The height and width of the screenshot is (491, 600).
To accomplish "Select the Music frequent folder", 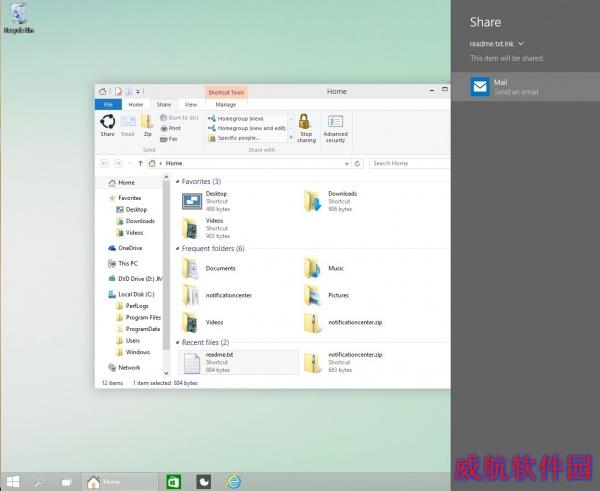I will pyautogui.click(x=324, y=268).
